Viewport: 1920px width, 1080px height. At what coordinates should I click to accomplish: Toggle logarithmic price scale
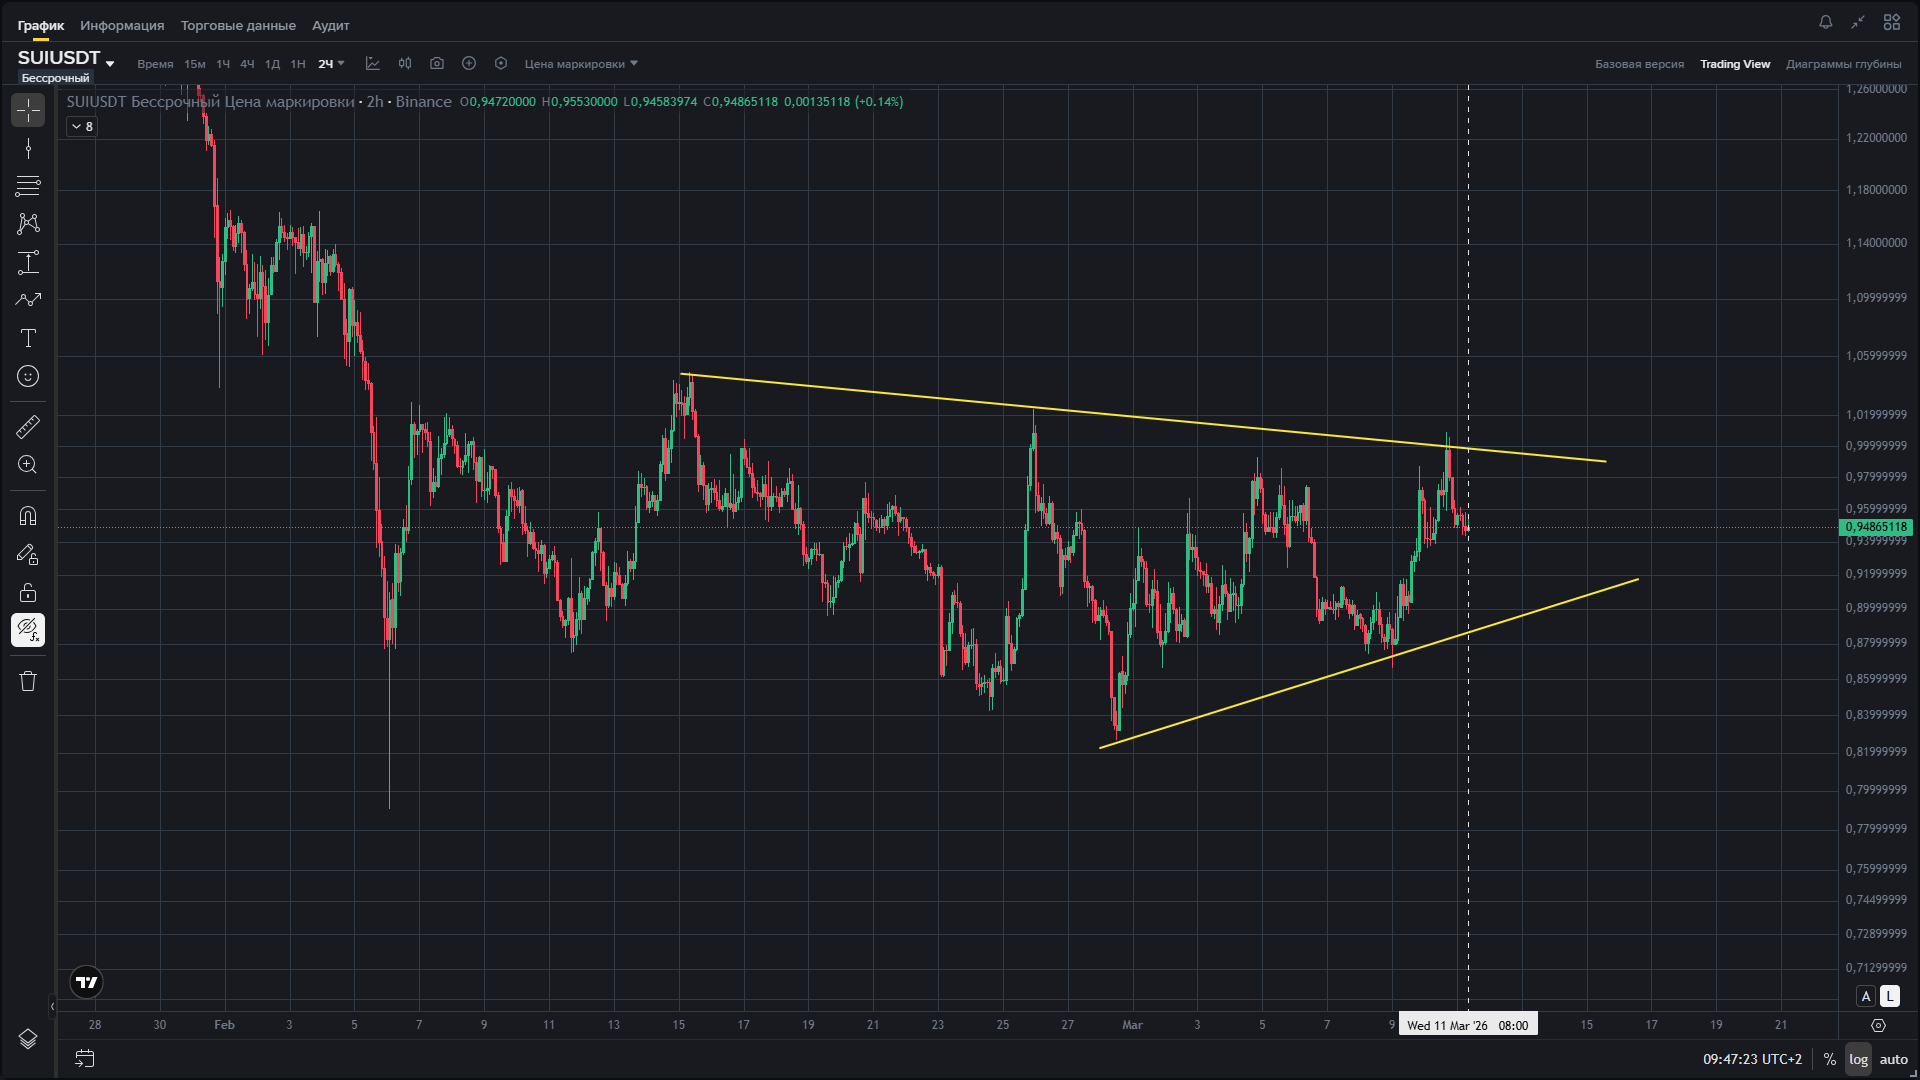pos(1858,1059)
